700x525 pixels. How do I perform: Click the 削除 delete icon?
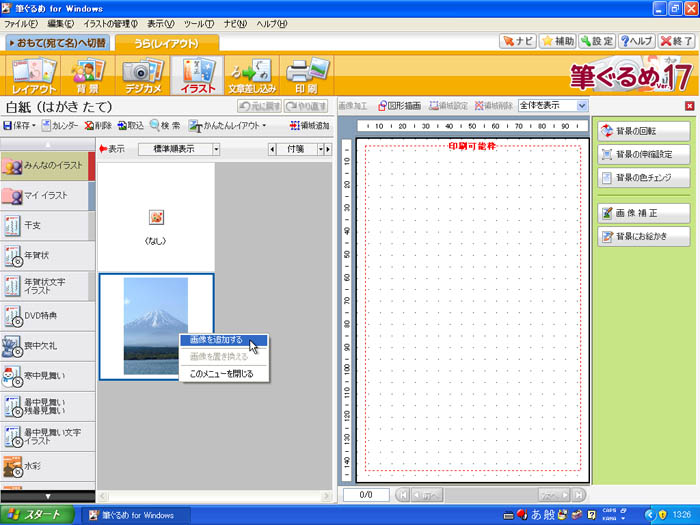pos(98,126)
